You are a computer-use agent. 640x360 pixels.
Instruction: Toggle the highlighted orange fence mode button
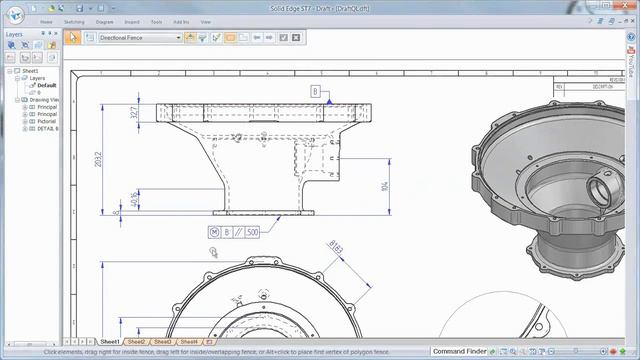230,38
